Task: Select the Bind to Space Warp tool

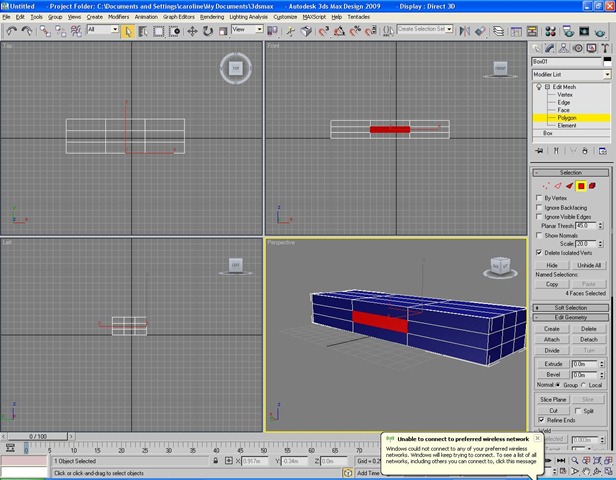Action: [76, 31]
